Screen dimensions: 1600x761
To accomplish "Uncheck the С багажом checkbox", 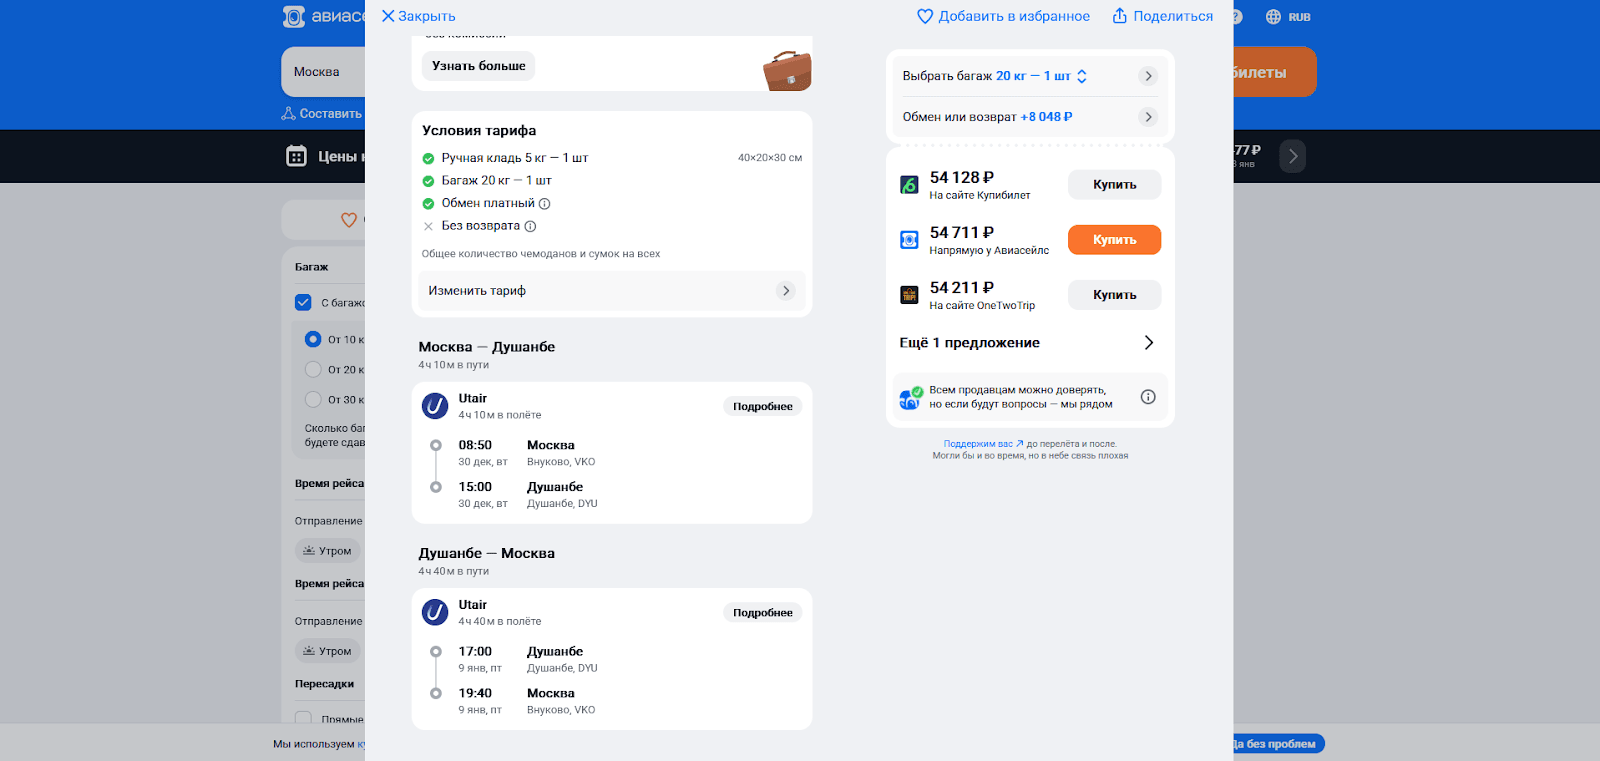I will pyautogui.click(x=303, y=302).
